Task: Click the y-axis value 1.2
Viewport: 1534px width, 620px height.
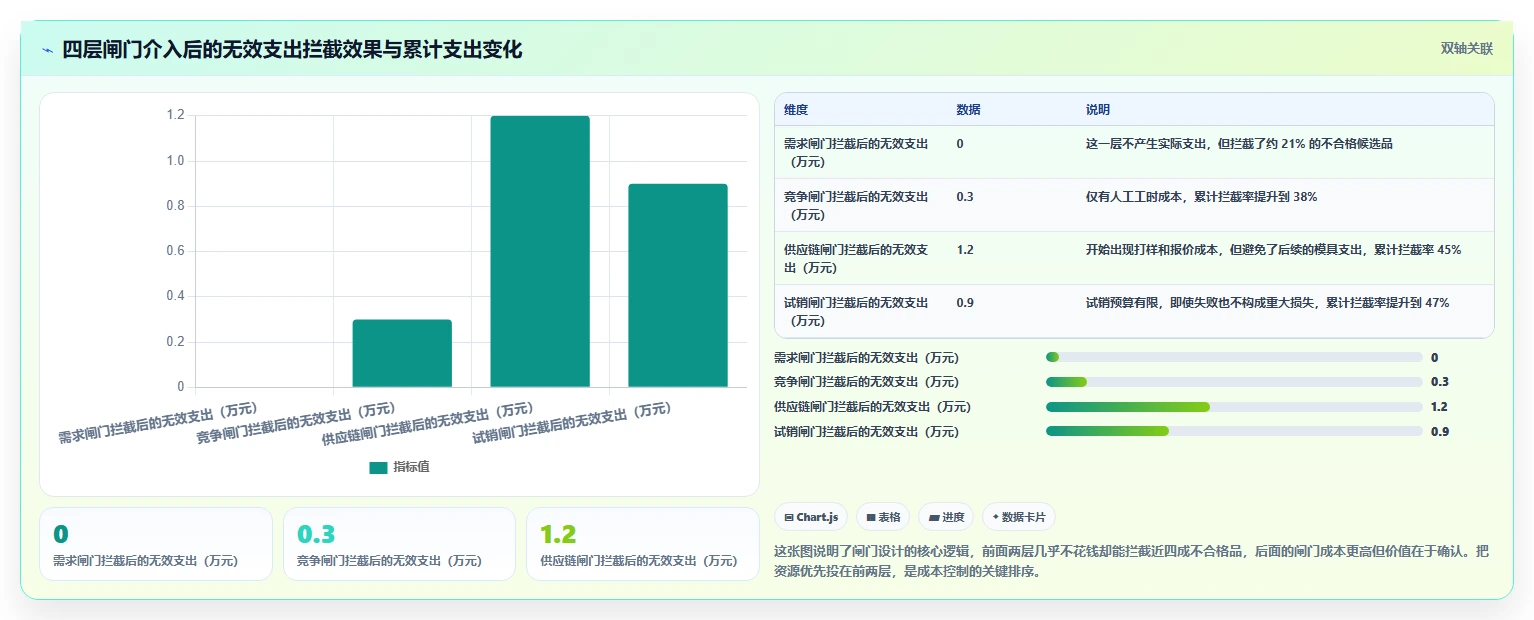Action: coord(175,115)
